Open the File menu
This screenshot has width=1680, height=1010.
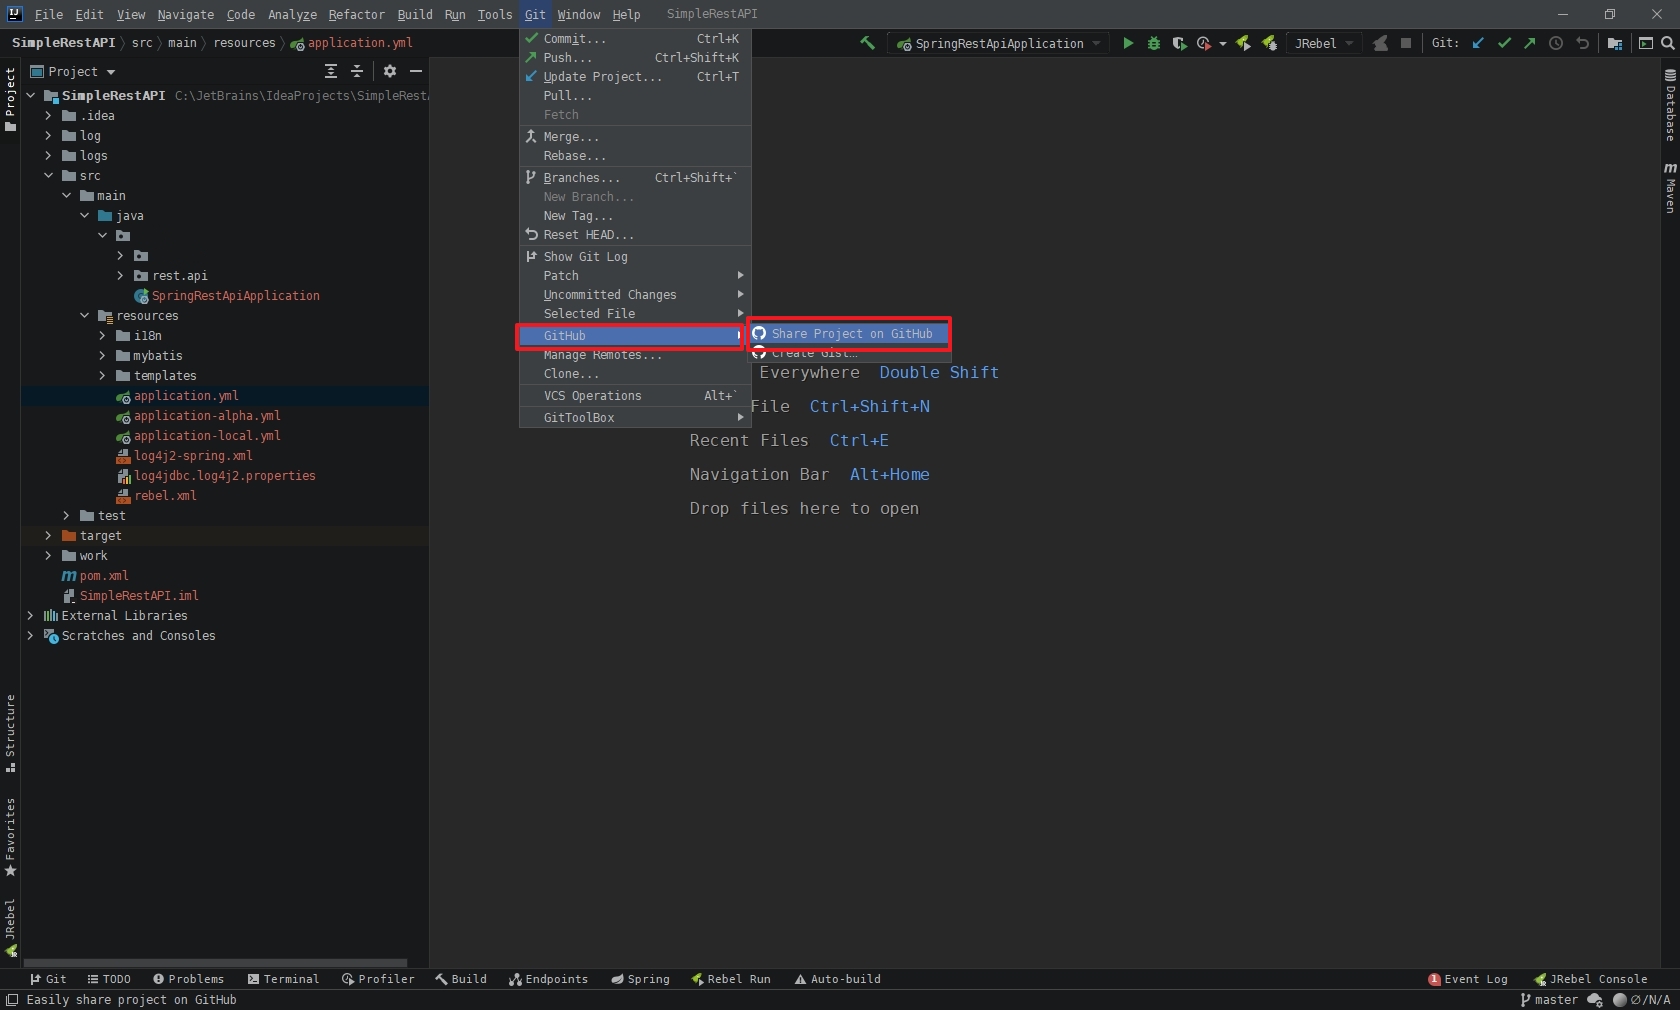point(48,14)
